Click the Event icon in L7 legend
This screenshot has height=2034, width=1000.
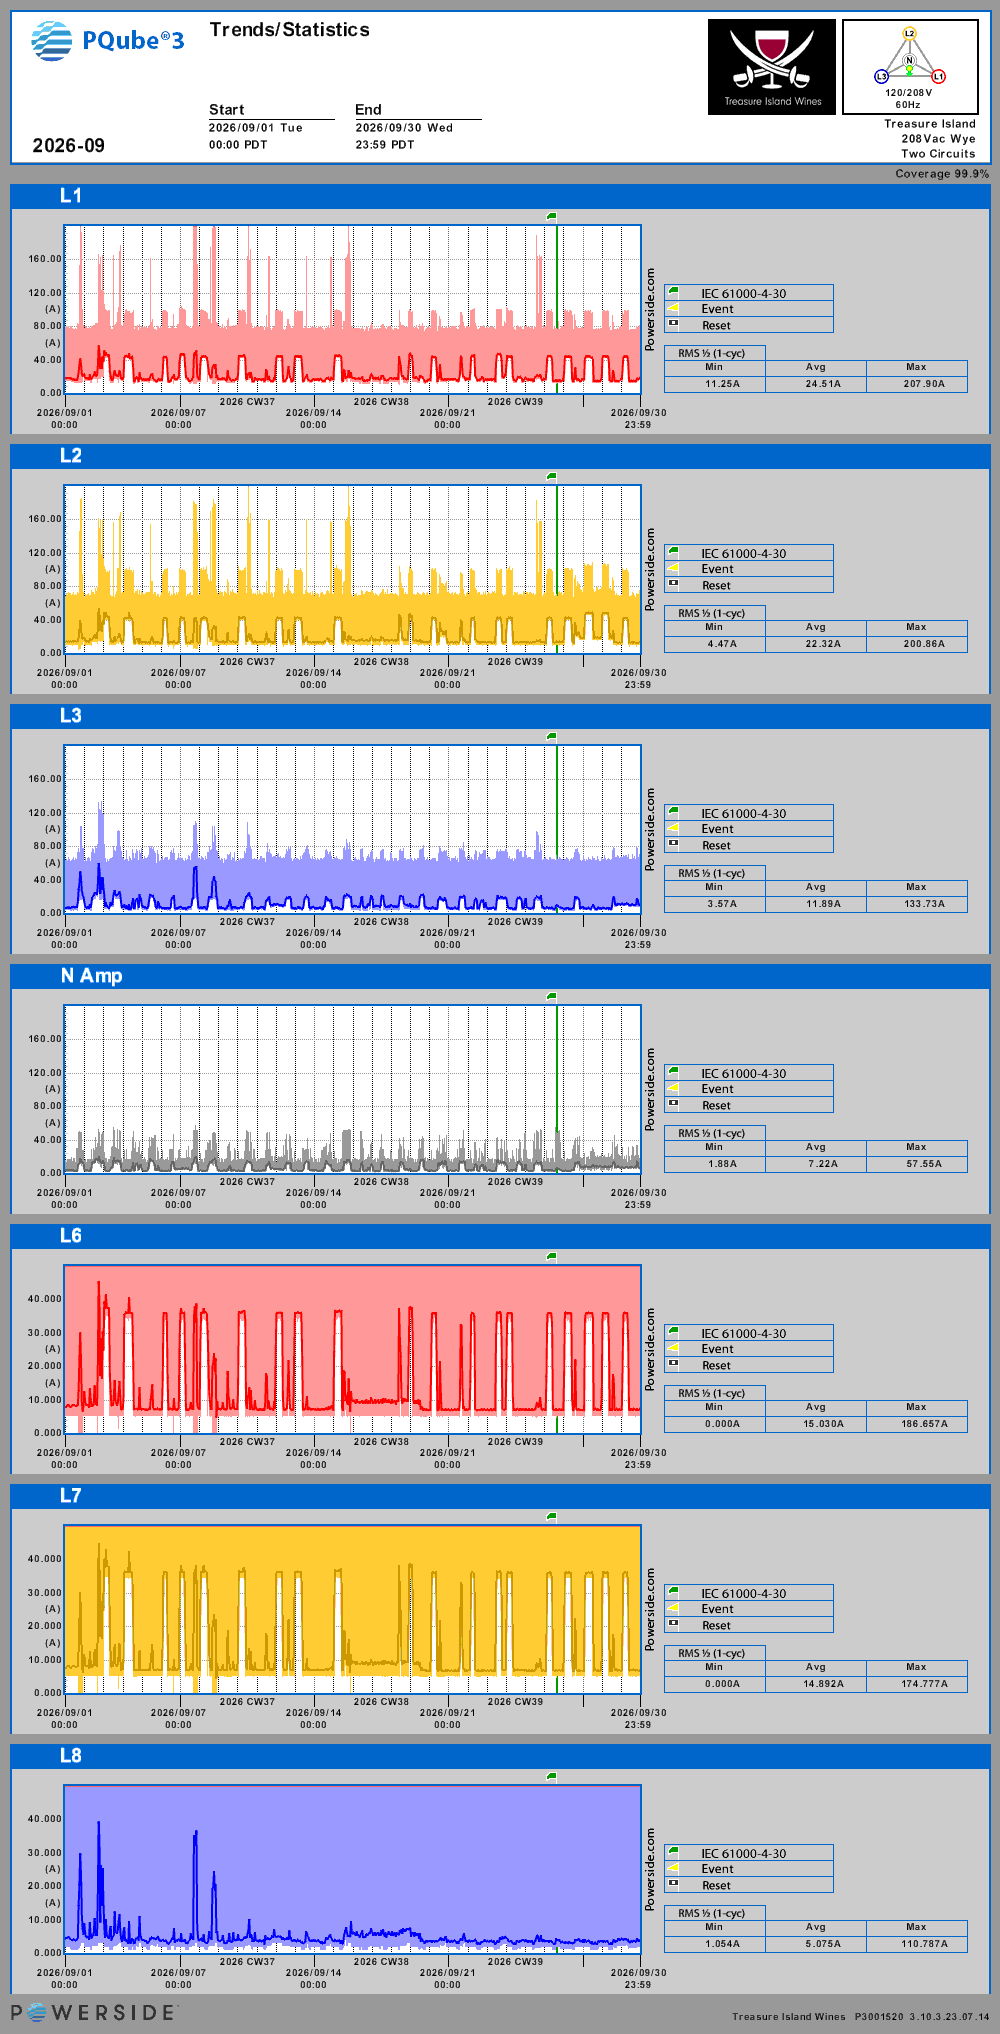tap(674, 1608)
